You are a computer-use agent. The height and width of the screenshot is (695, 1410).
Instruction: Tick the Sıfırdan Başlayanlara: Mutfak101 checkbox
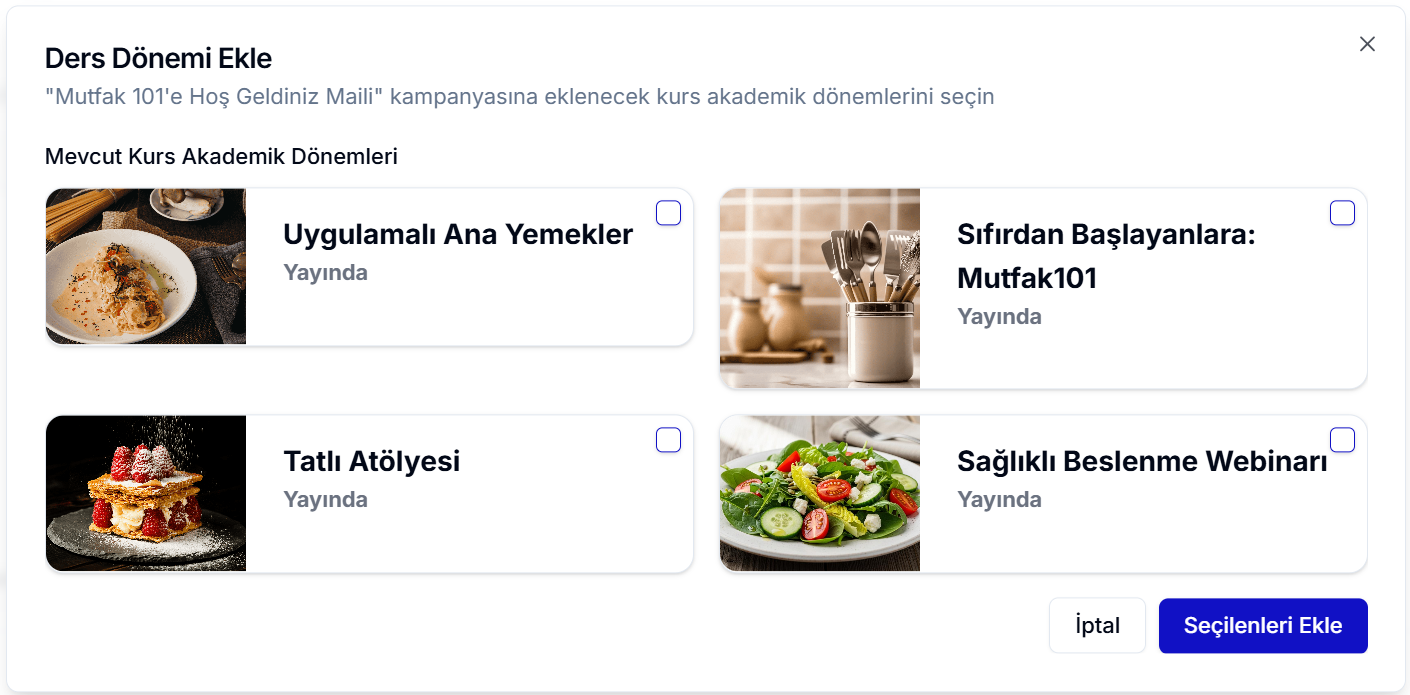click(x=1342, y=213)
